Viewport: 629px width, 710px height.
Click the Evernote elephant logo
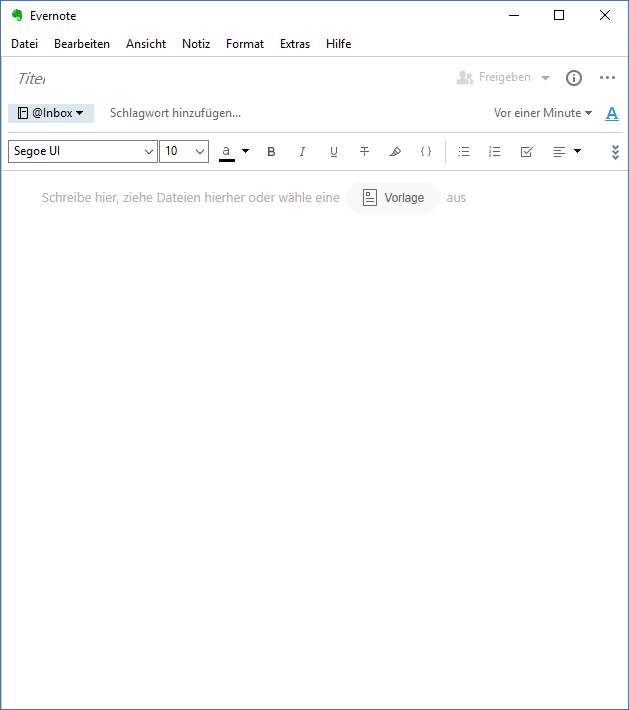pos(17,15)
